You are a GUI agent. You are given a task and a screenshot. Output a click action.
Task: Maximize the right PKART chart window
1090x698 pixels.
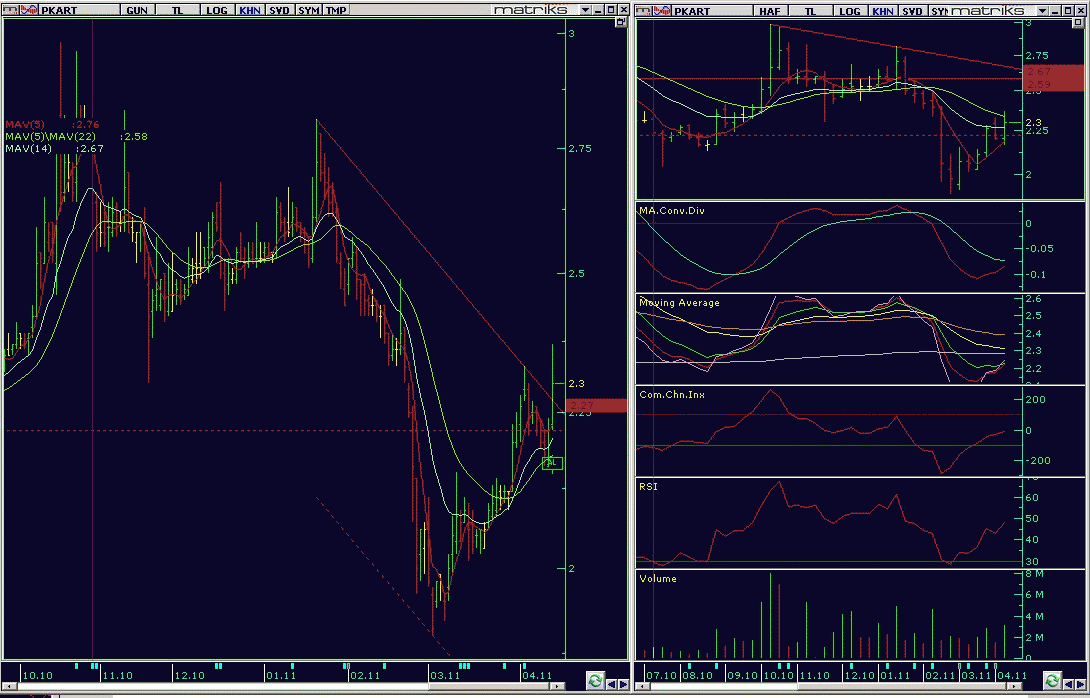[x=1068, y=11]
